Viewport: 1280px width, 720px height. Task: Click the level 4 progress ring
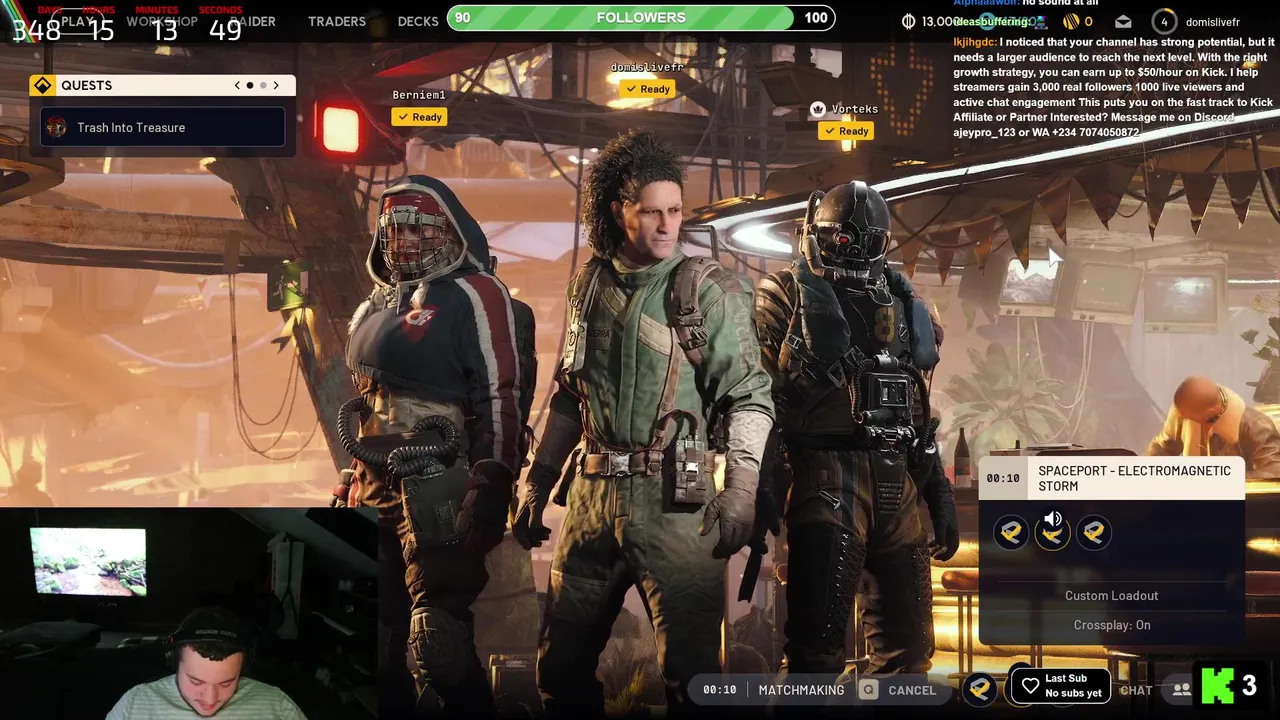click(x=1164, y=21)
